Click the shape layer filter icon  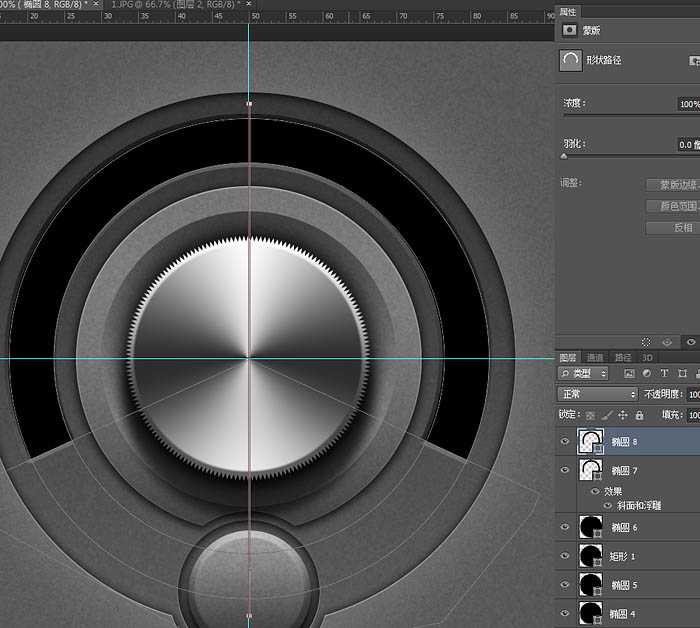pyautogui.click(x=682, y=374)
